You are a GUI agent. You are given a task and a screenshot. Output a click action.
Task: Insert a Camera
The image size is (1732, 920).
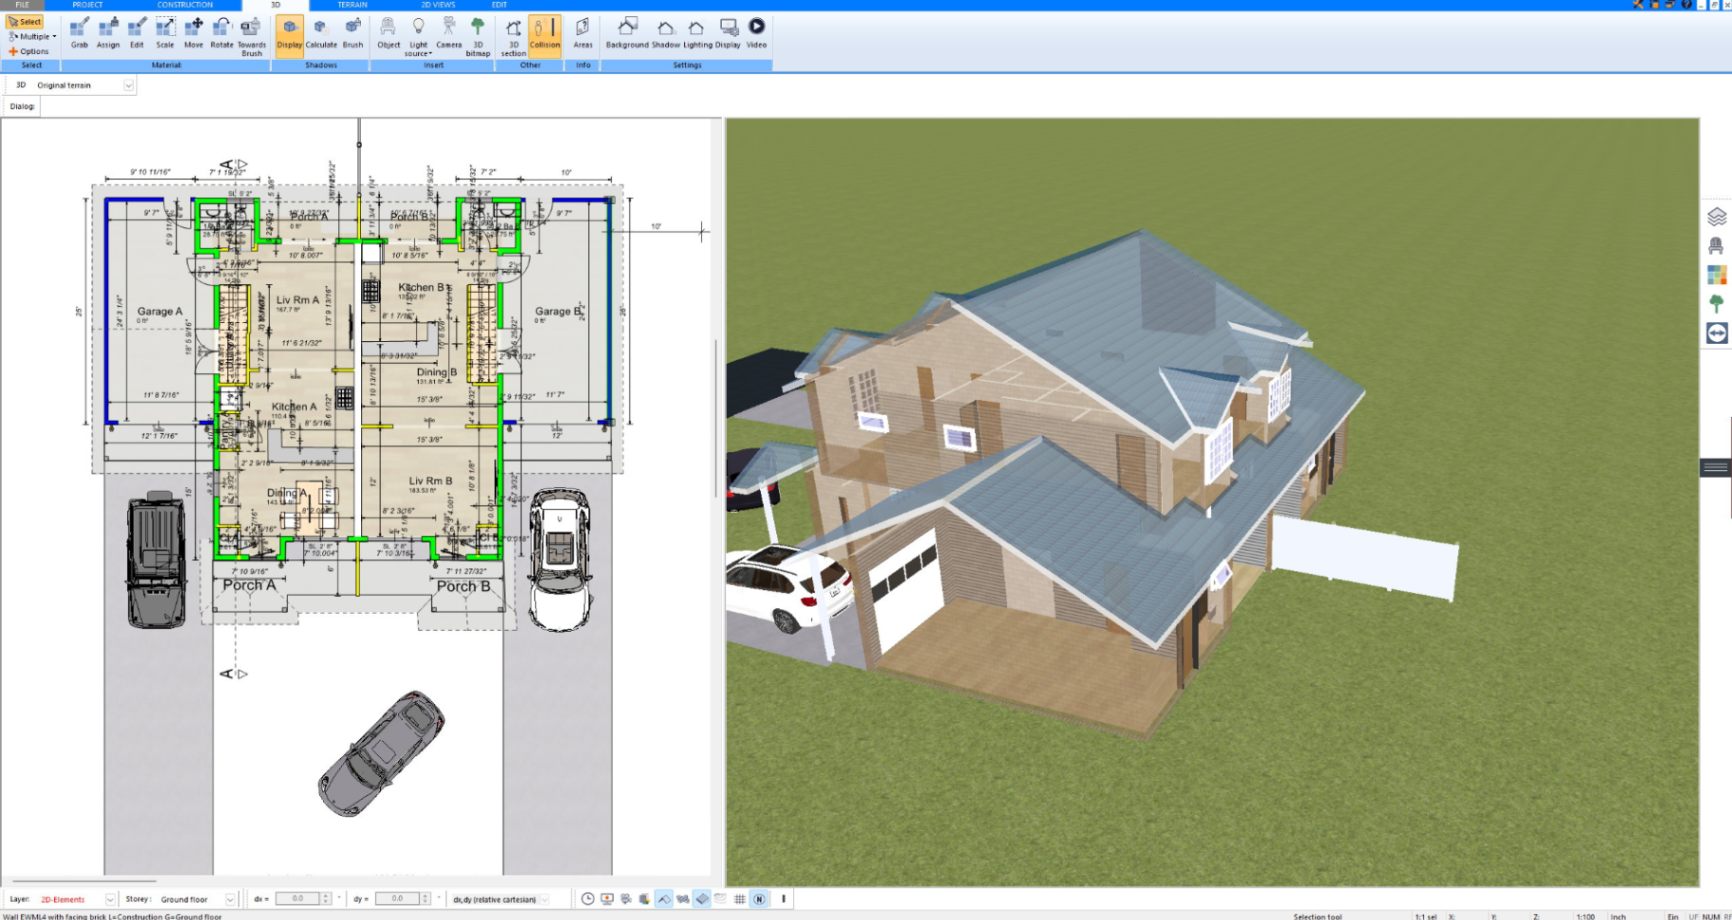[x=449, y=33]
